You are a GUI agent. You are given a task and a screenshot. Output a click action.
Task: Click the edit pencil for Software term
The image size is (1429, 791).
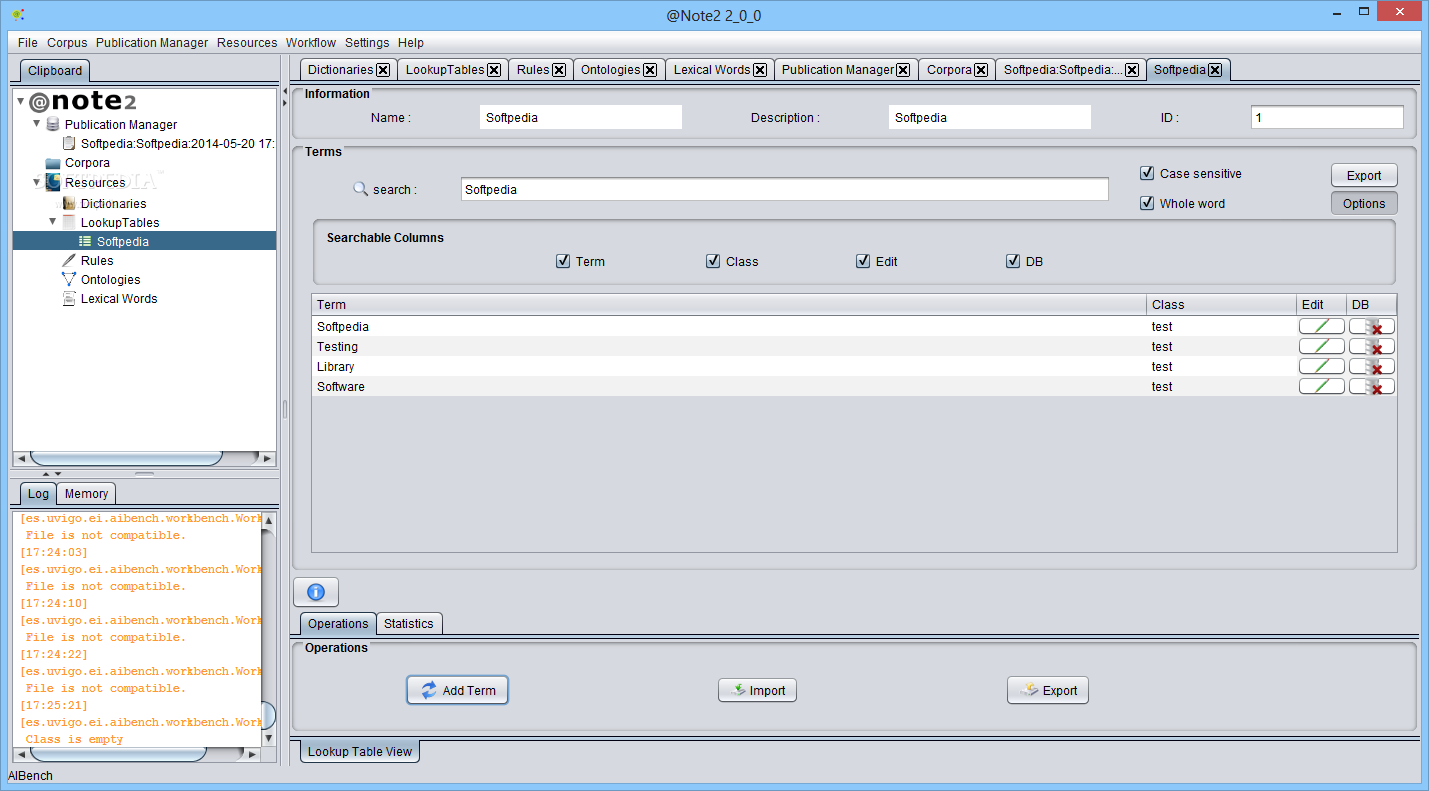1322,386
